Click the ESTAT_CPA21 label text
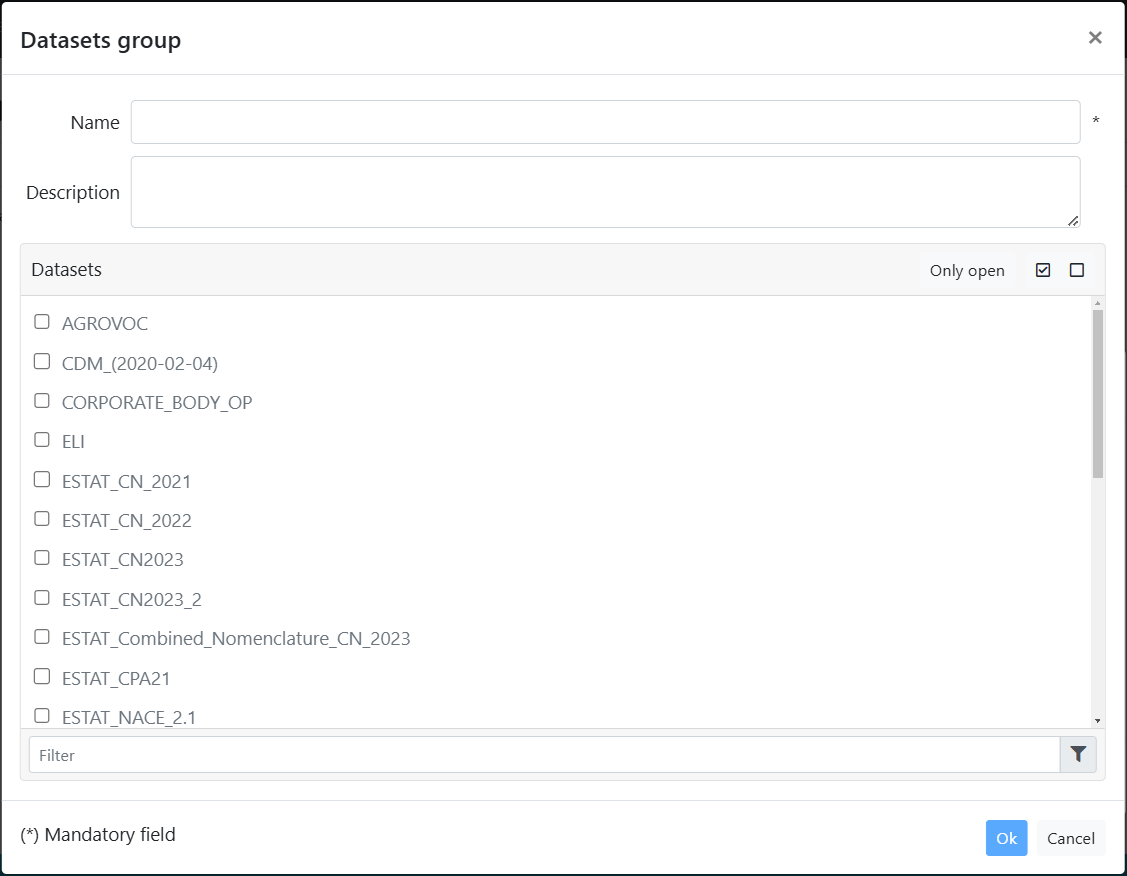The width and height of the screenshot is (1127, 876). click(116, 678)
